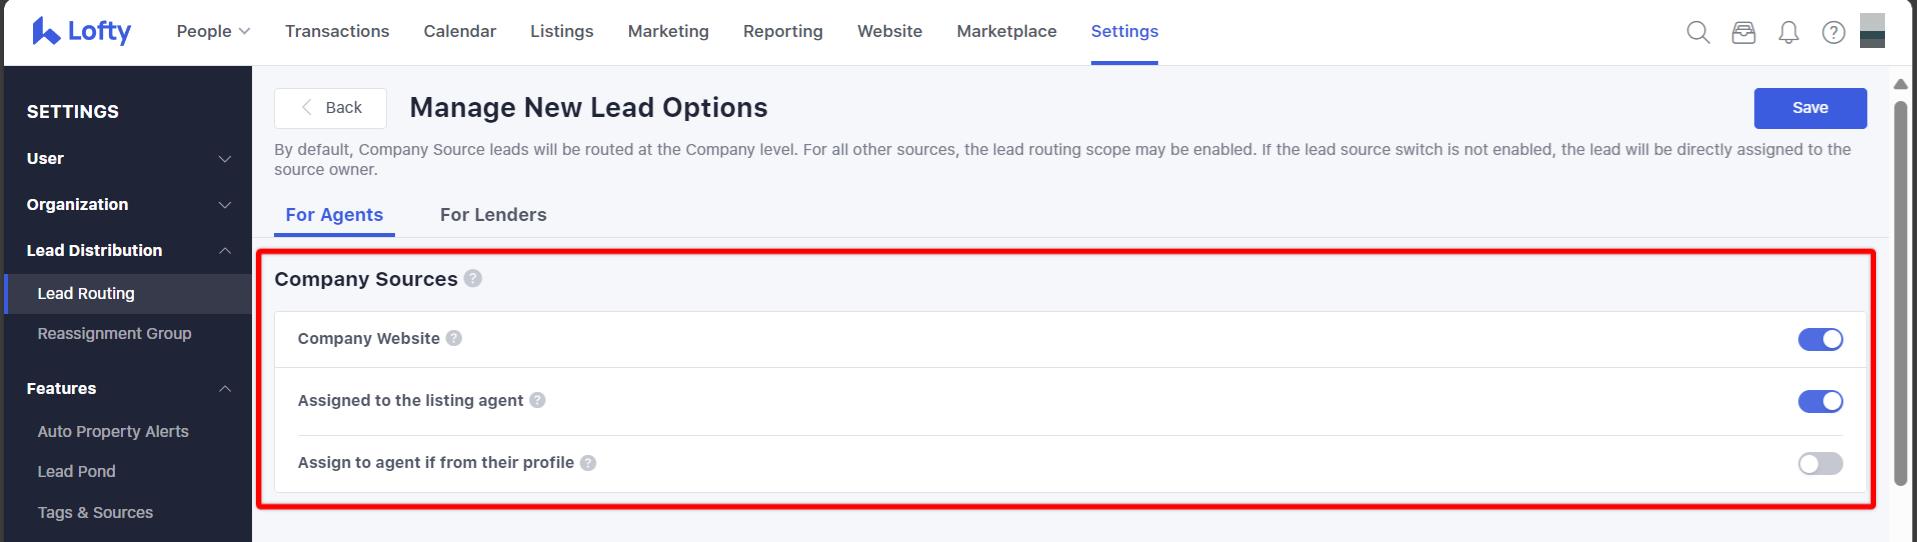Disable the Company Website toggle

pyautogui.click(x=1819, y=340)
